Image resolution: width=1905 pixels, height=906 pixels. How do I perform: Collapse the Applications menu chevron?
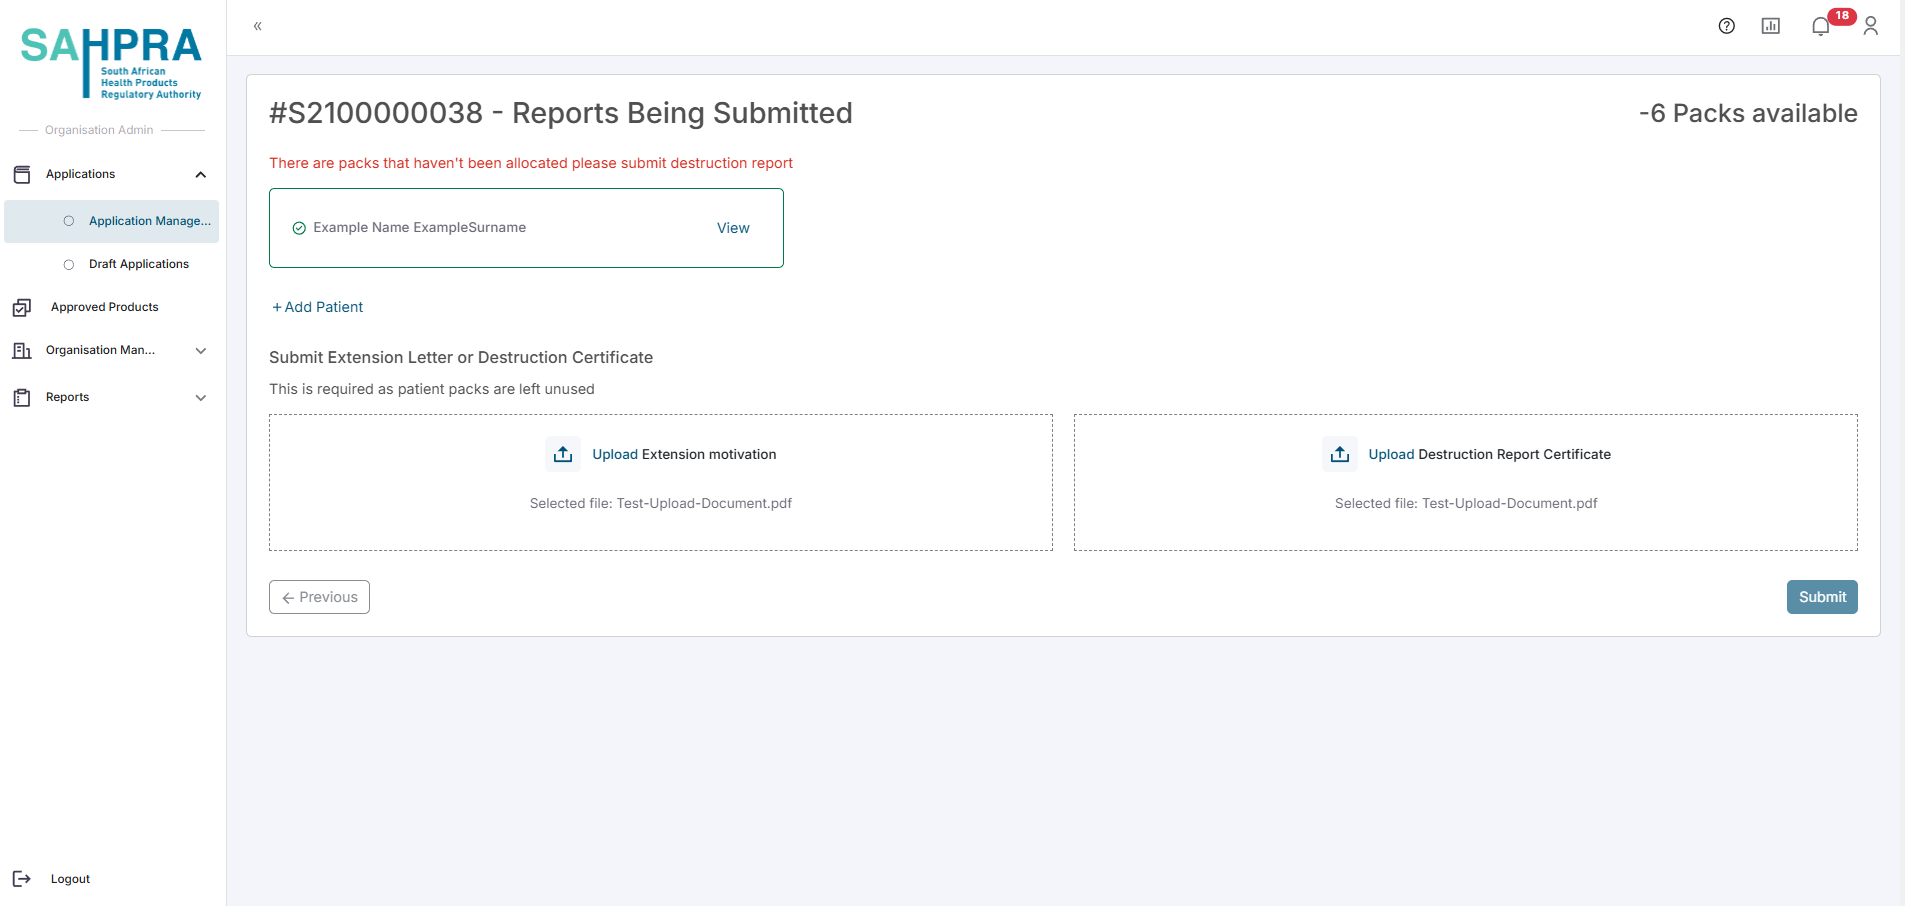[x=201, y=175]
